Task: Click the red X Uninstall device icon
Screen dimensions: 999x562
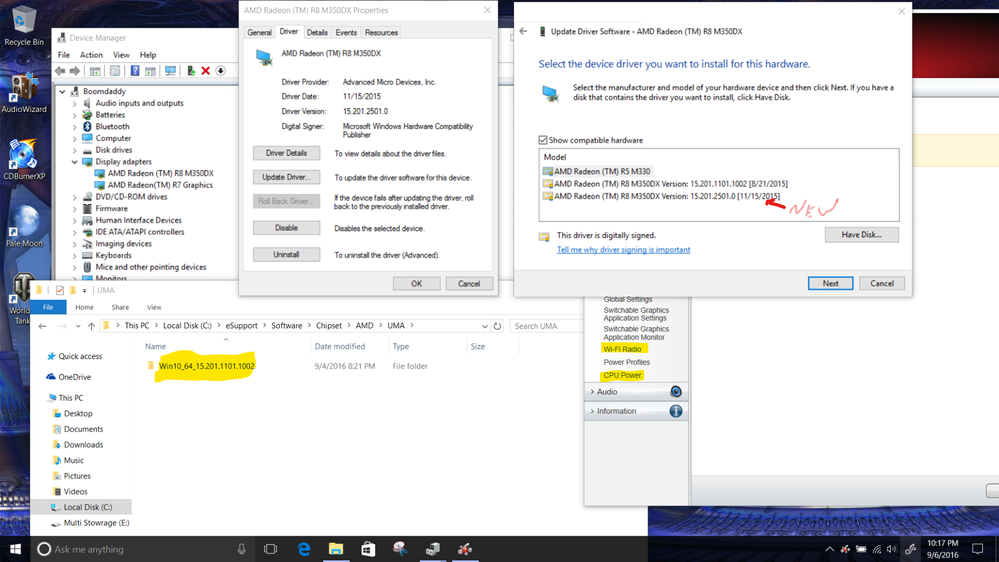Action: pyautogui.click(x=206, y=71)
